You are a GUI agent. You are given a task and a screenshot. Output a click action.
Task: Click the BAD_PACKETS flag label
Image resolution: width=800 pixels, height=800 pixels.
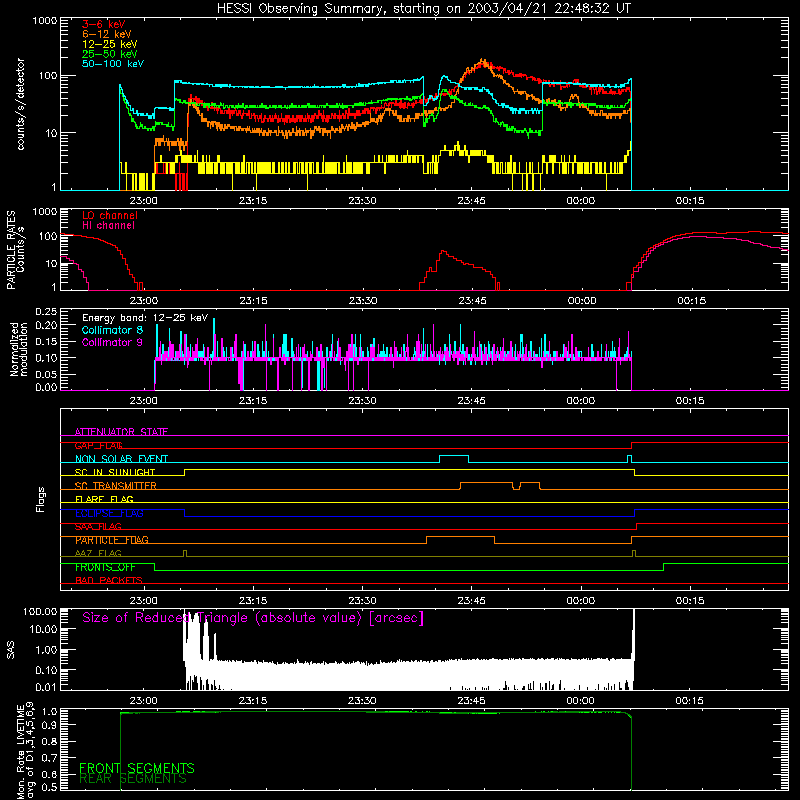pos(109,581)
